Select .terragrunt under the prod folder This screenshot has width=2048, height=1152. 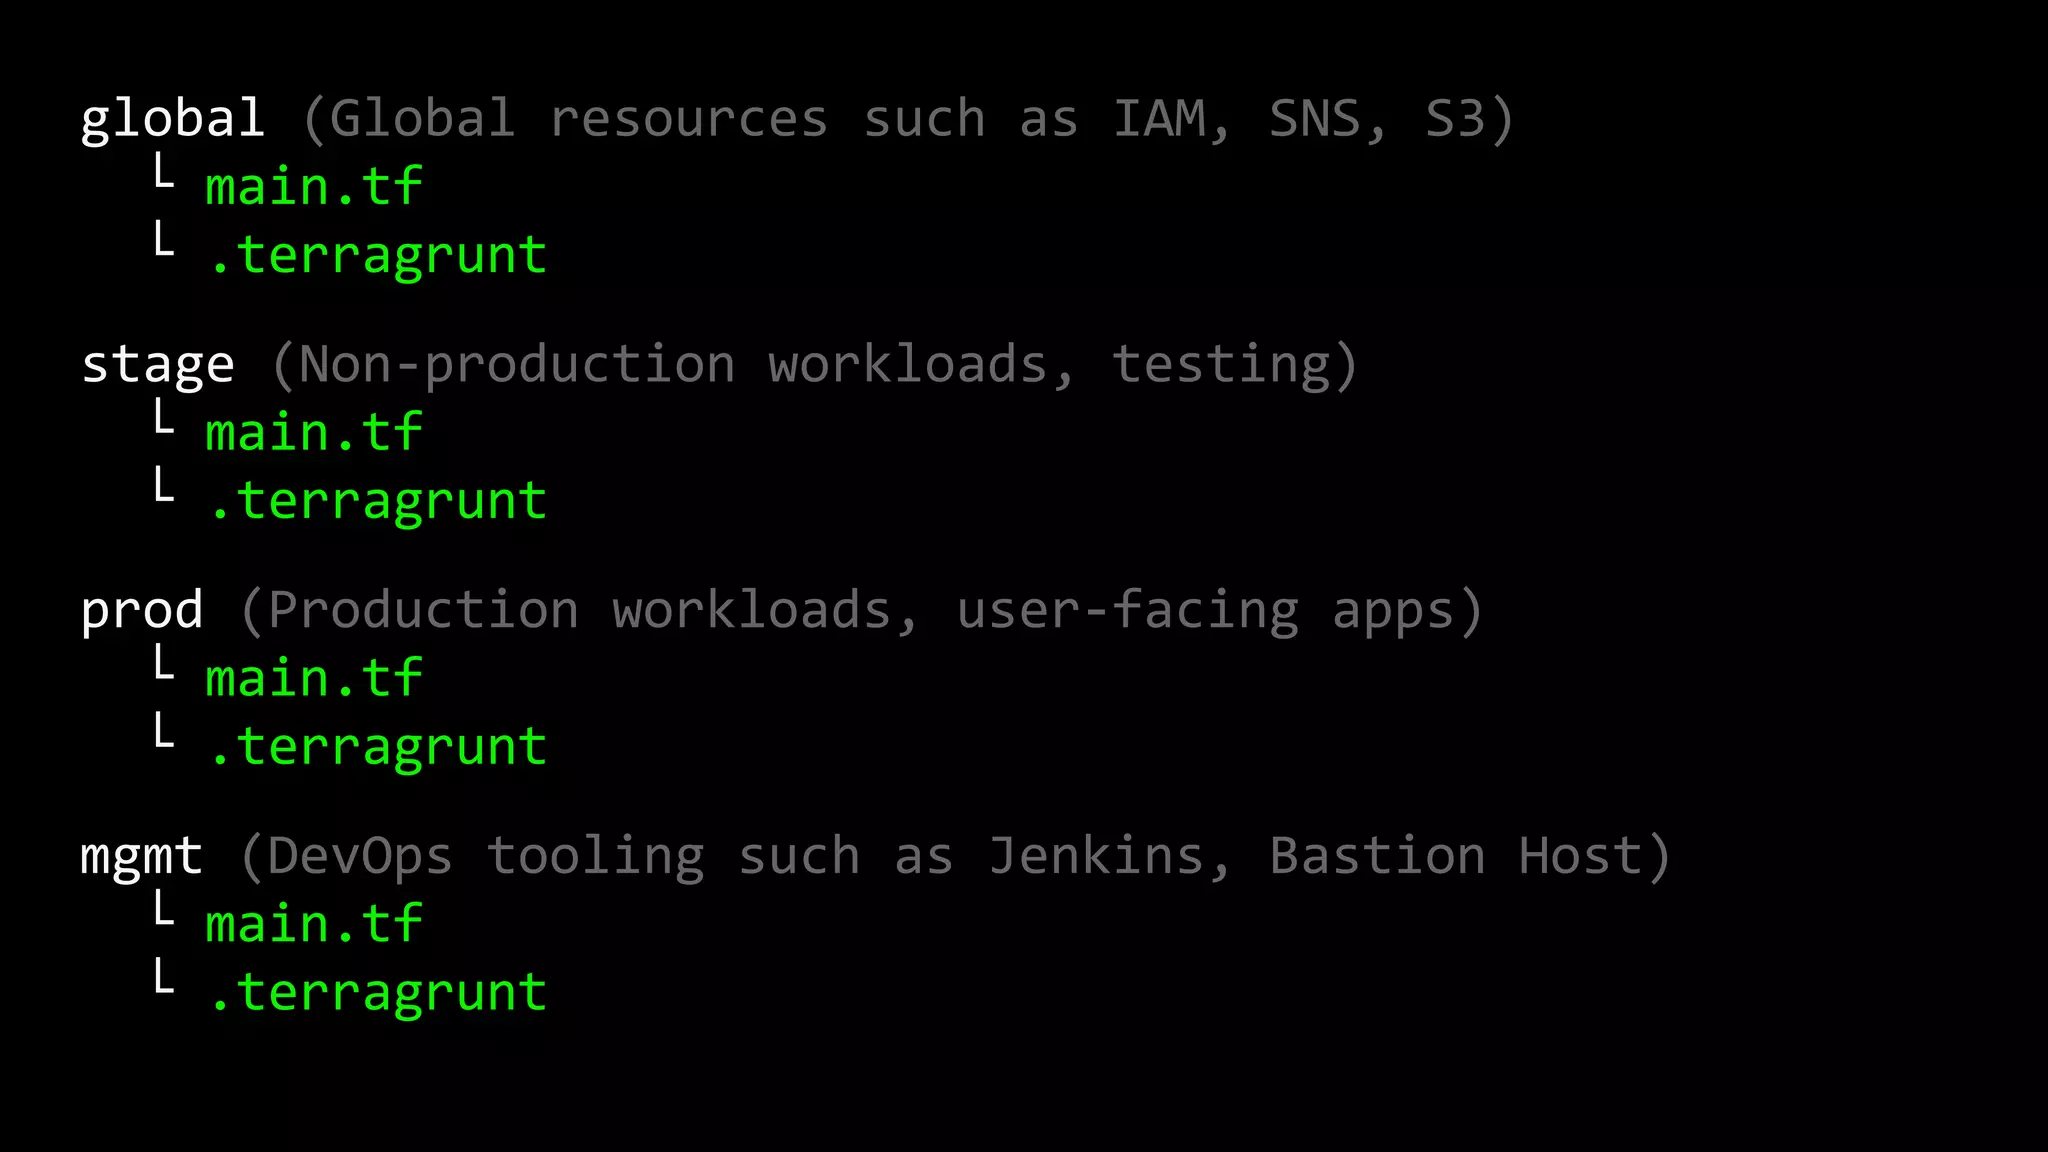click(x=378, y=748)
